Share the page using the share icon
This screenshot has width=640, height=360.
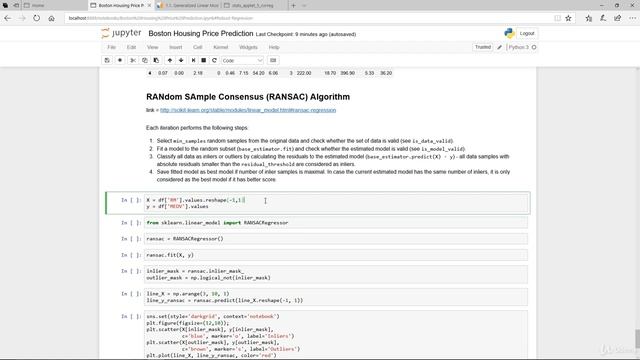pyautogui.click(x=618, y=18)
